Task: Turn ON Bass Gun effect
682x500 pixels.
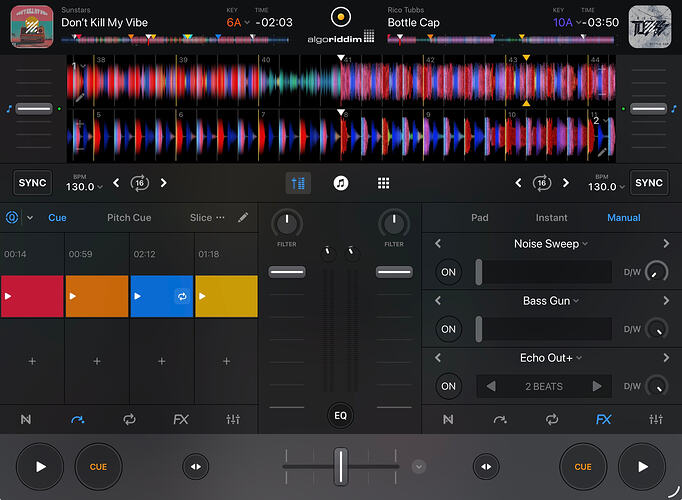Action: [x=448, y=329]
